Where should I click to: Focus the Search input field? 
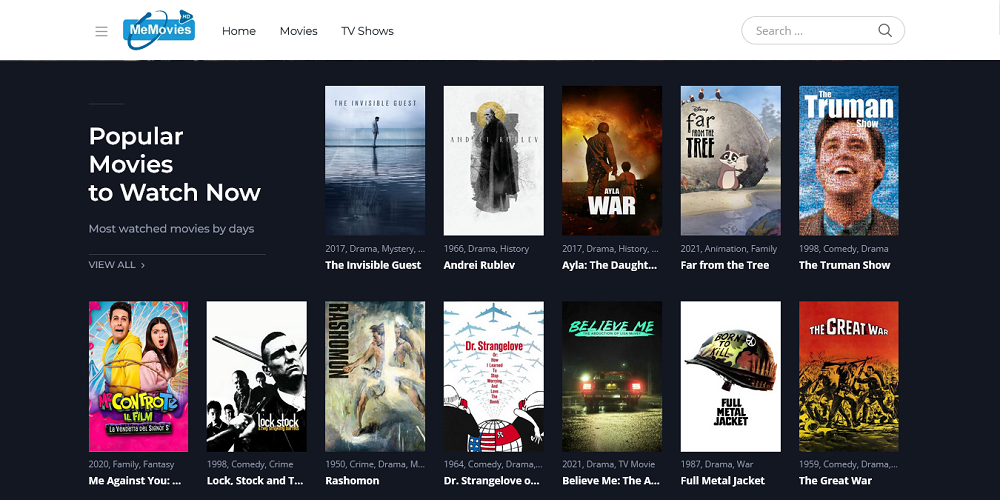tap(823, 31)
